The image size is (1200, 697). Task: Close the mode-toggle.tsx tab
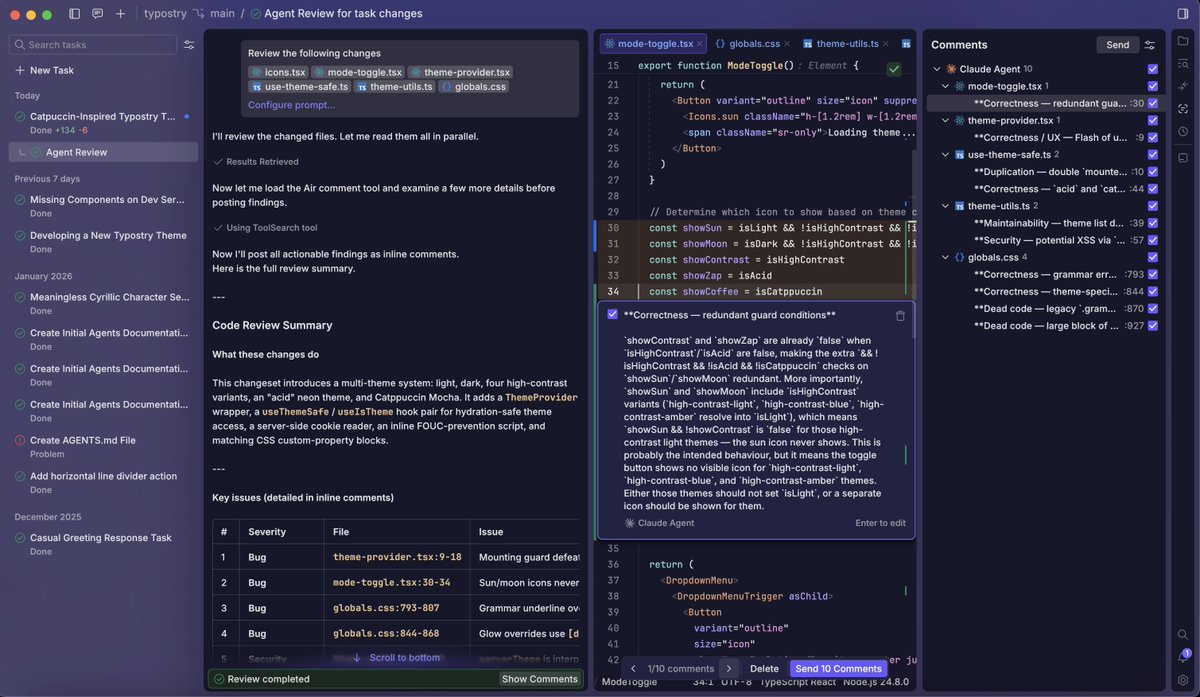point(701,44)
